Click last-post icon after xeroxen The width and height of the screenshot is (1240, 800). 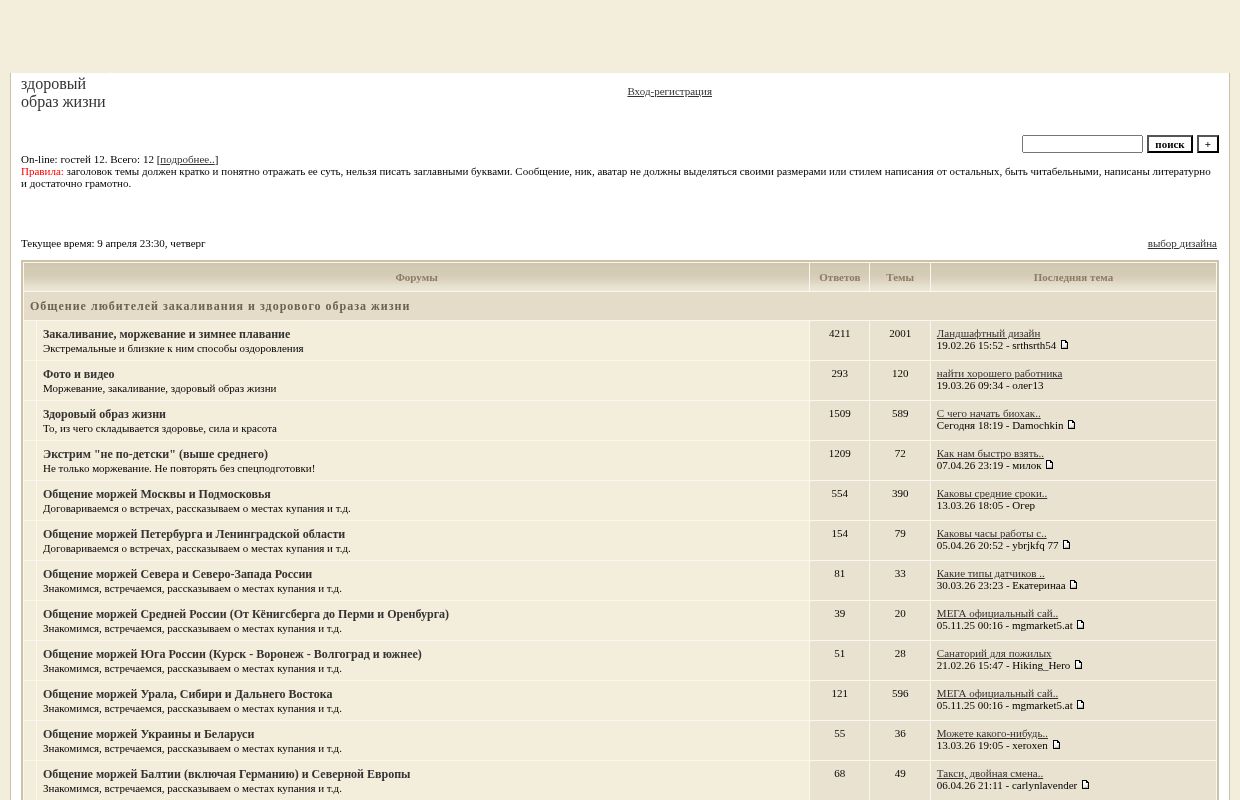click(1056, 745)
